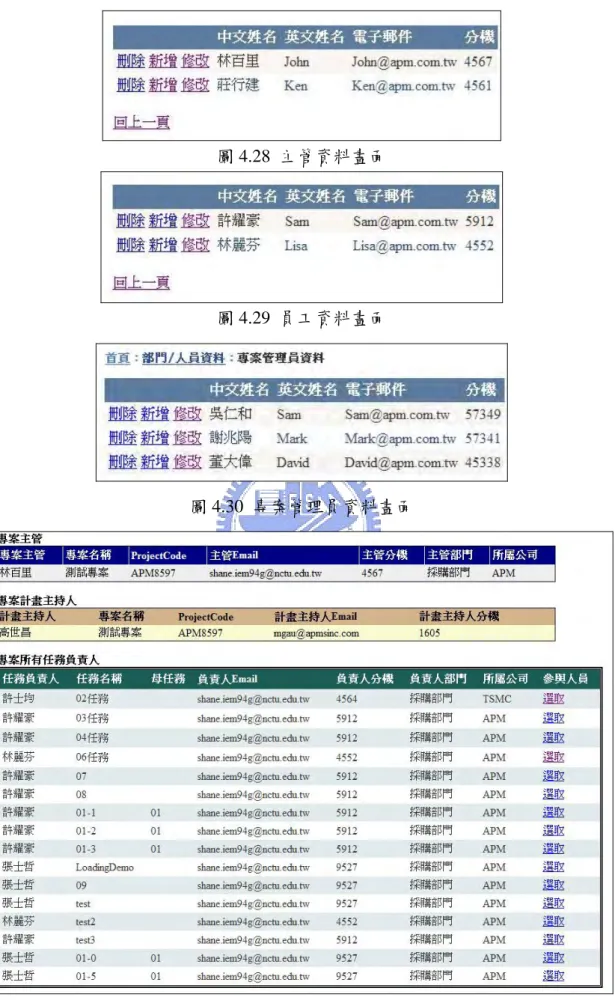The image size is (615, 1000).
Task: Click the David@apm.com.tw email cell
Action: coord(401,462)
